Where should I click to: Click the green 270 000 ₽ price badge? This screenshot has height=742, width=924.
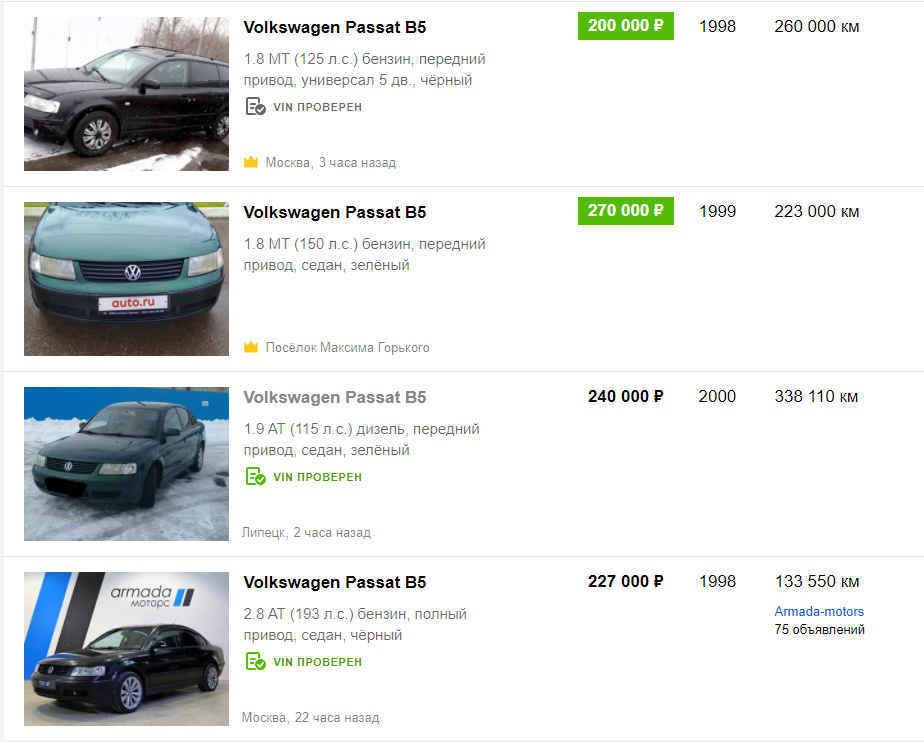click(x=626, y=211)
